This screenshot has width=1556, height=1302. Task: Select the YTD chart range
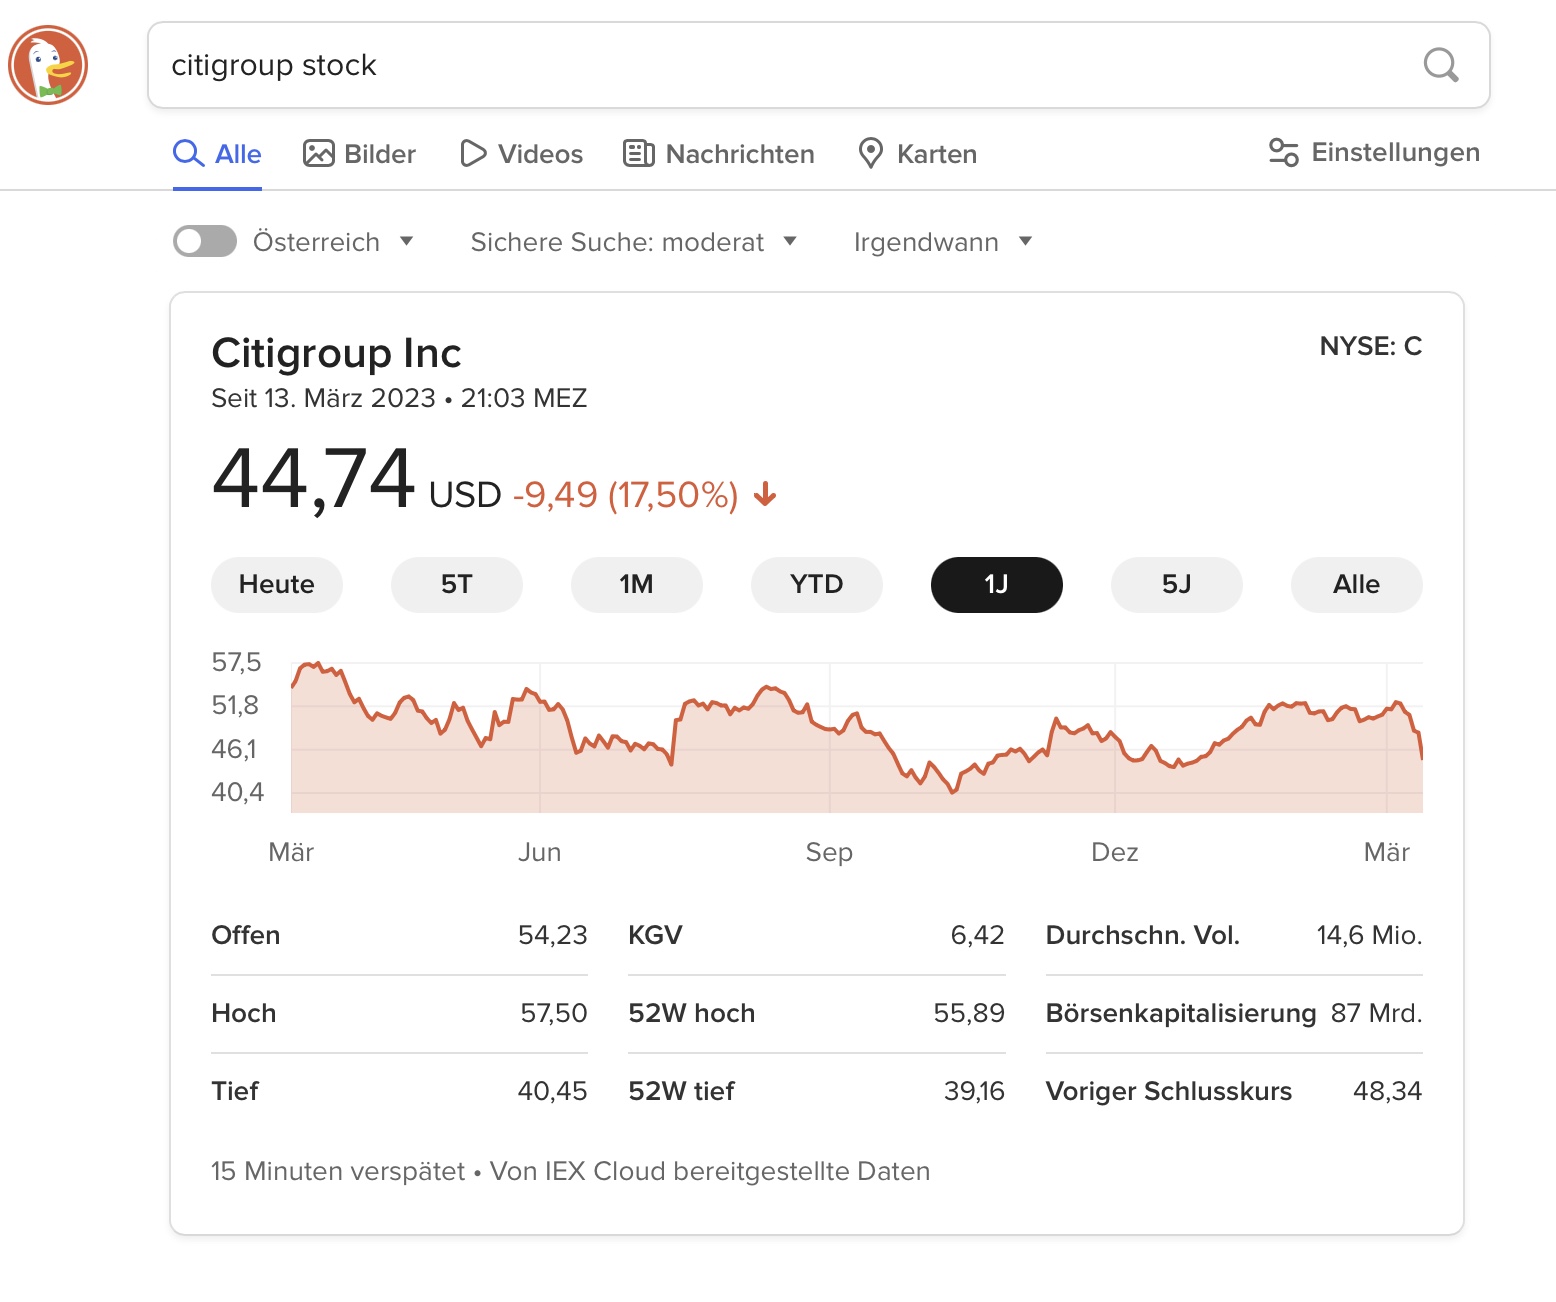click(817, 585)
